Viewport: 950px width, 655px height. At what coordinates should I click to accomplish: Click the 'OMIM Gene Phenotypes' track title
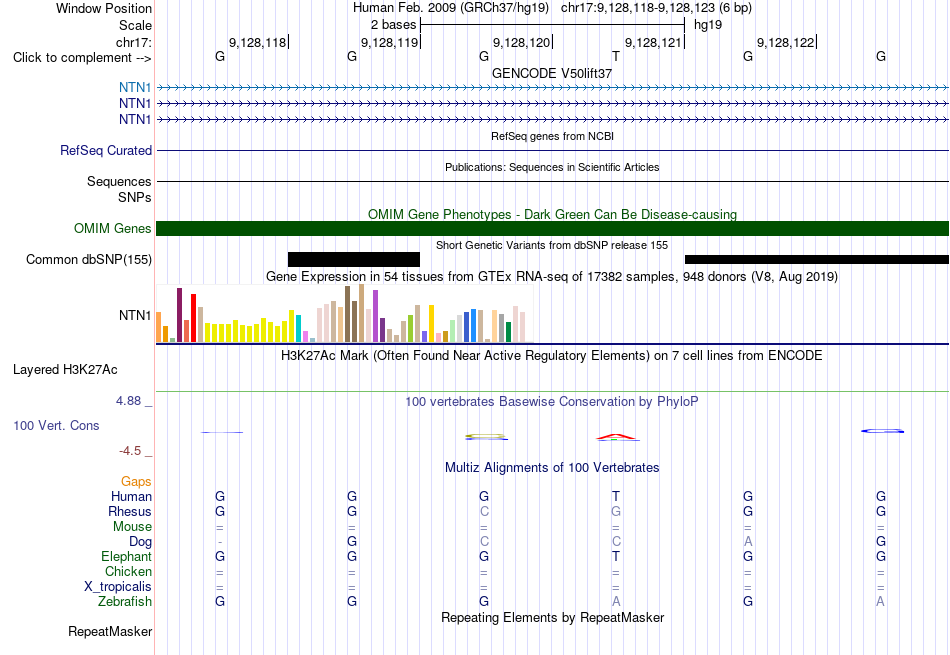552,214
